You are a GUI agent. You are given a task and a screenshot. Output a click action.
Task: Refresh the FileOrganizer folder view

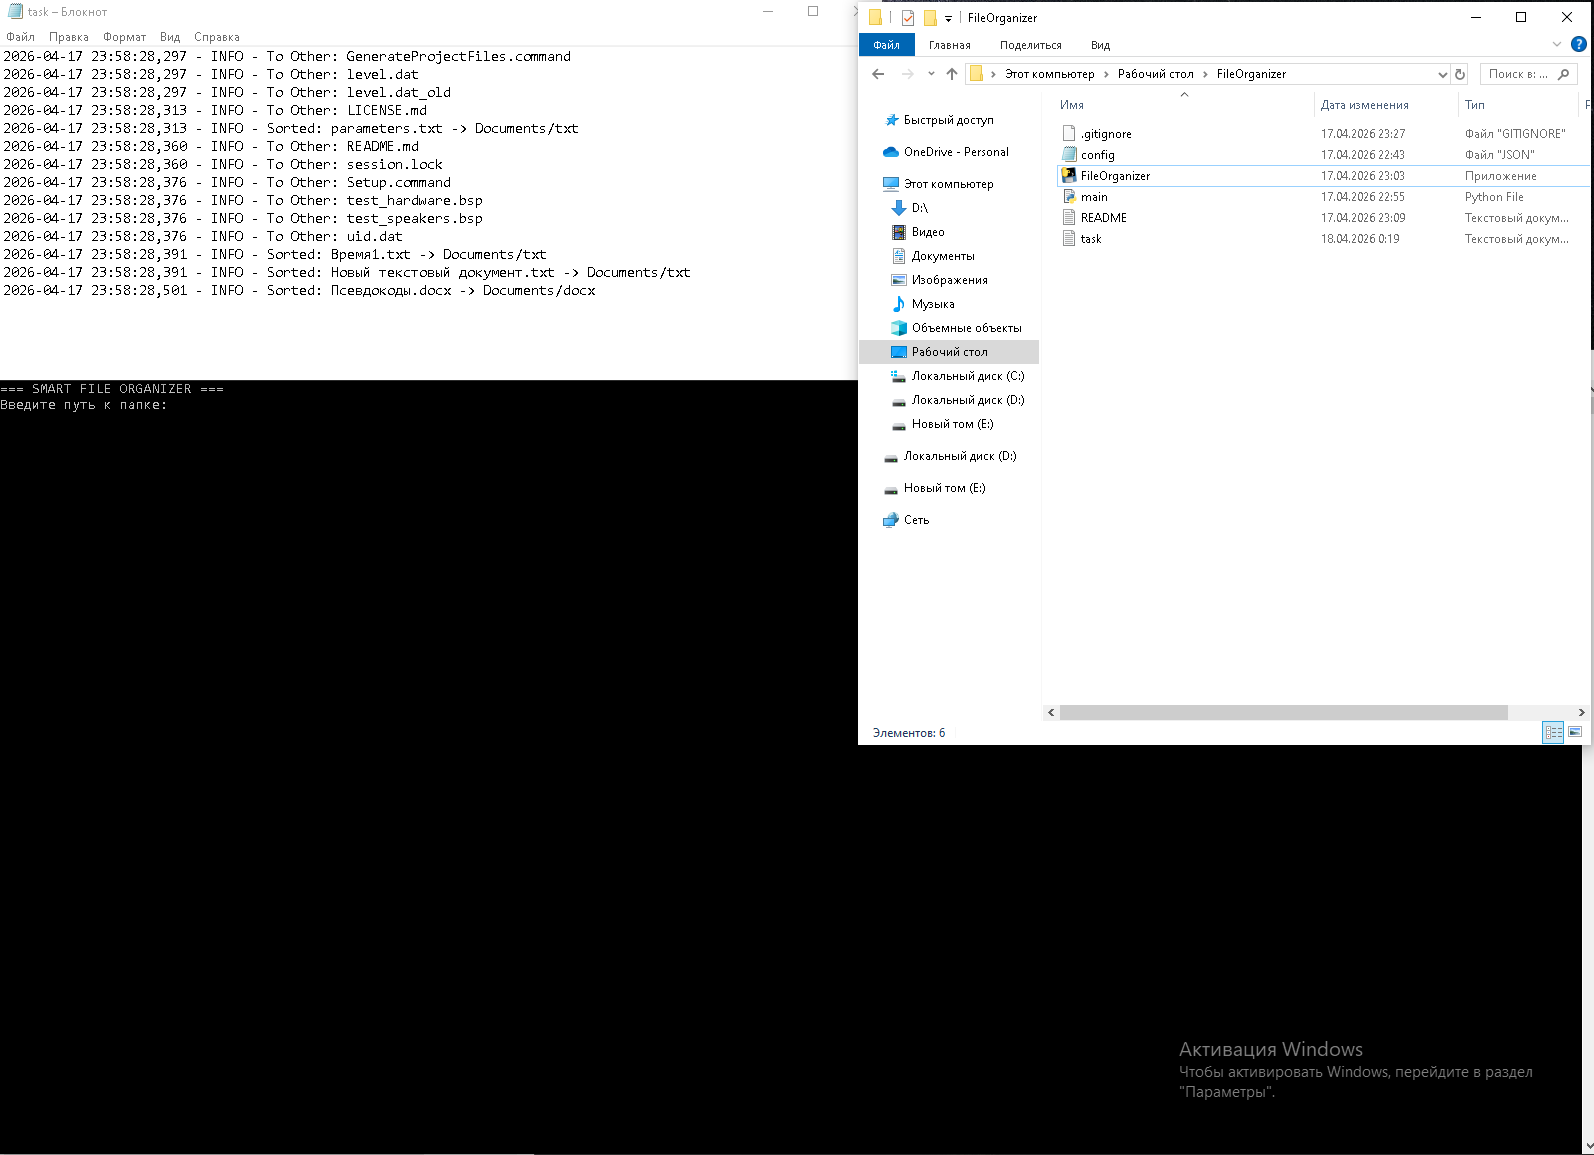point(1460,74)
